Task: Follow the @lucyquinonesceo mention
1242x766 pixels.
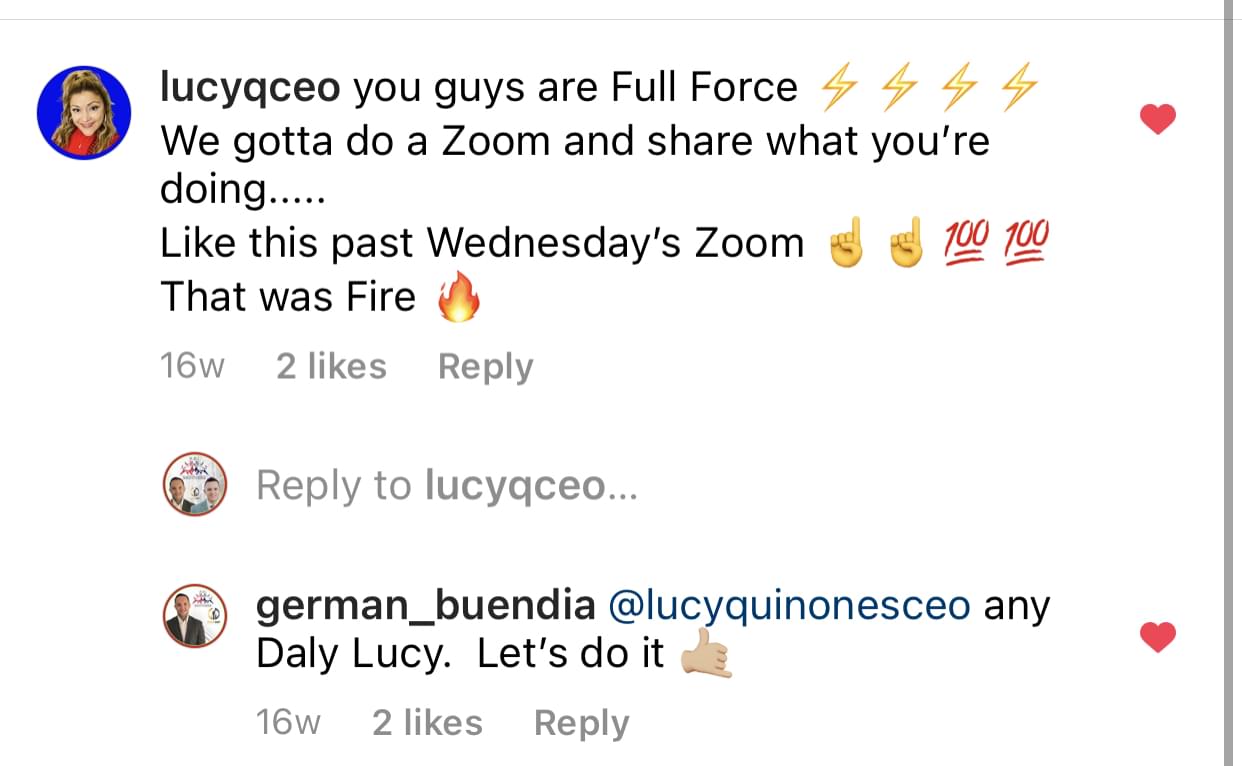Action: tap(789, 606)
